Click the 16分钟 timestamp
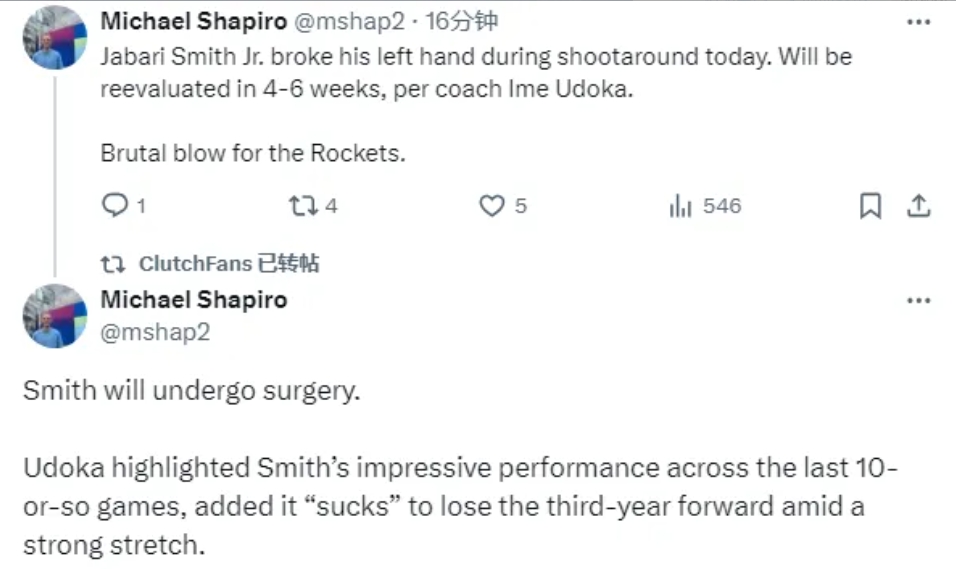 click(464, 21)
